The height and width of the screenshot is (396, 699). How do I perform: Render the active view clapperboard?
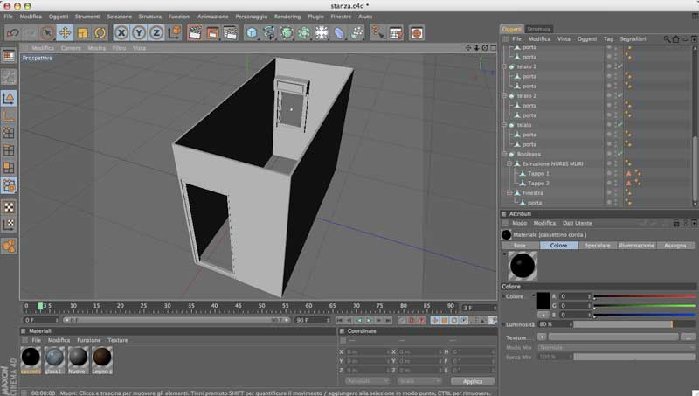pyautogui.click(x=195, y=33)
